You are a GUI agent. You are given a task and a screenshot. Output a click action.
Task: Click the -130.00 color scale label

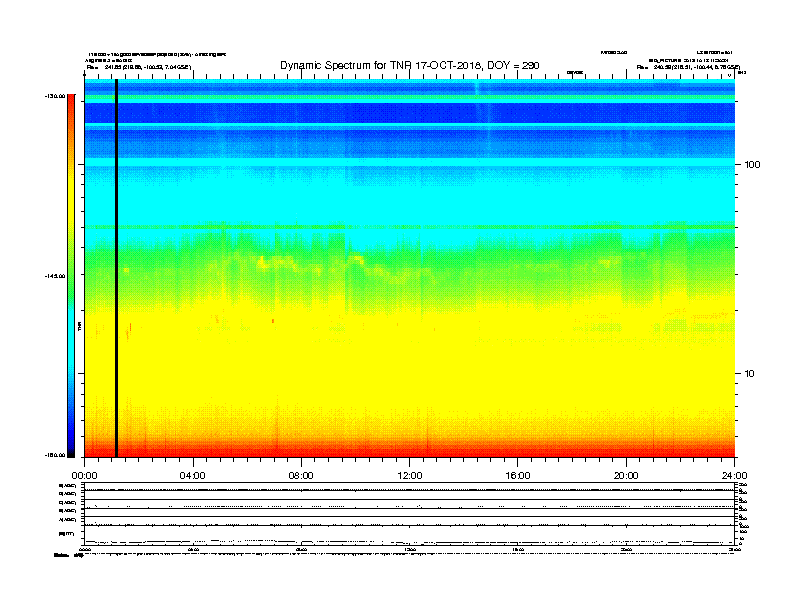(55, 96)
